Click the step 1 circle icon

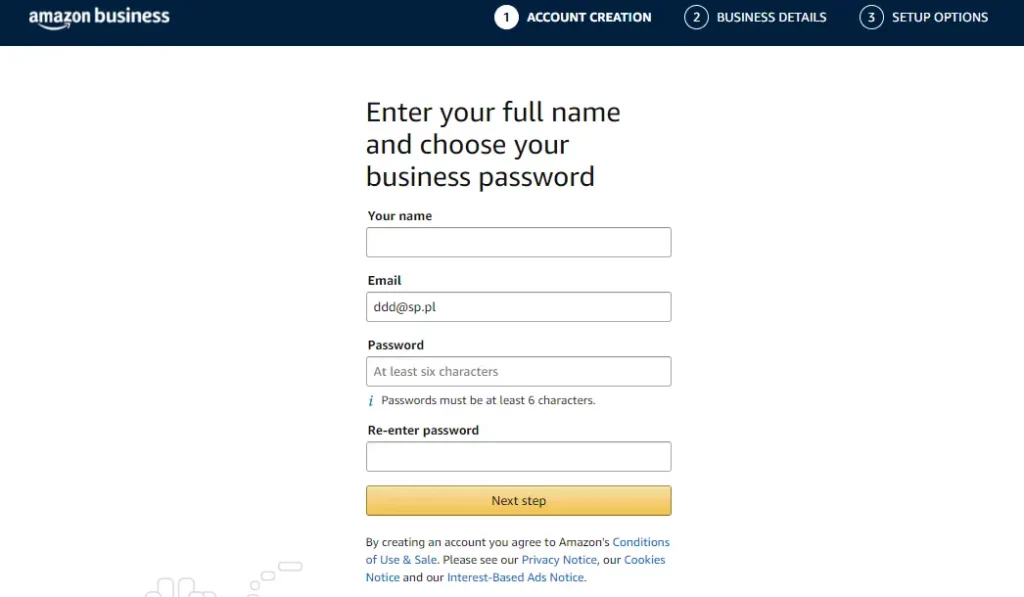tap(506, 18)
